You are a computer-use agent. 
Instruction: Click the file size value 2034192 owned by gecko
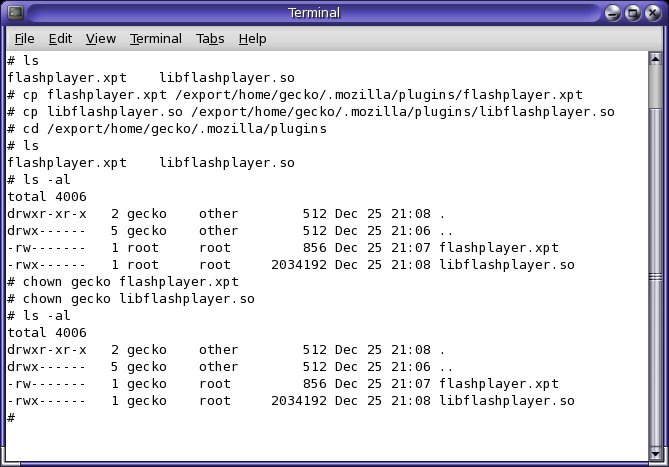299,401
